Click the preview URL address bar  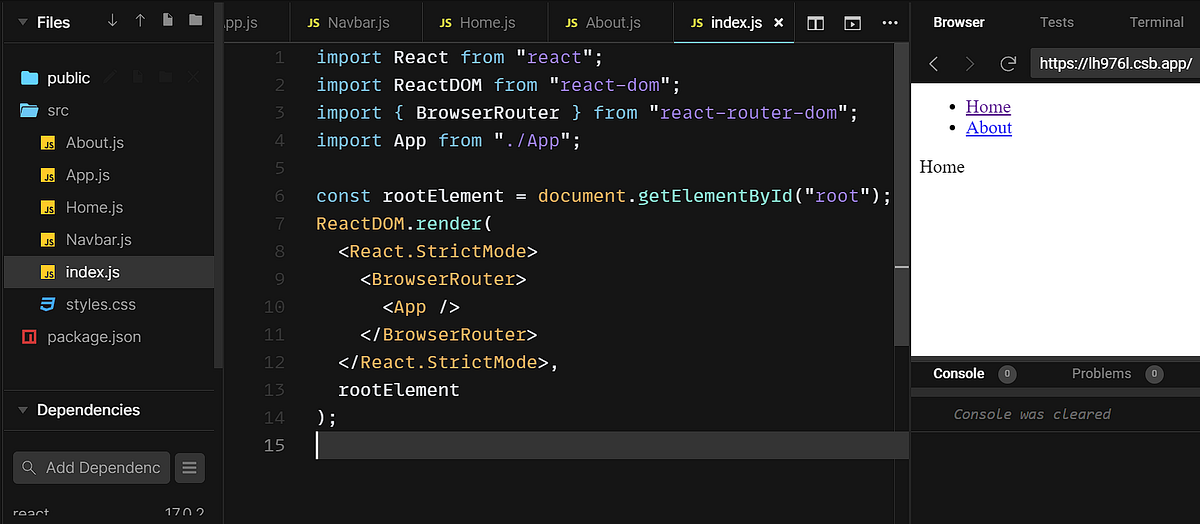[x=1114, y=63]
